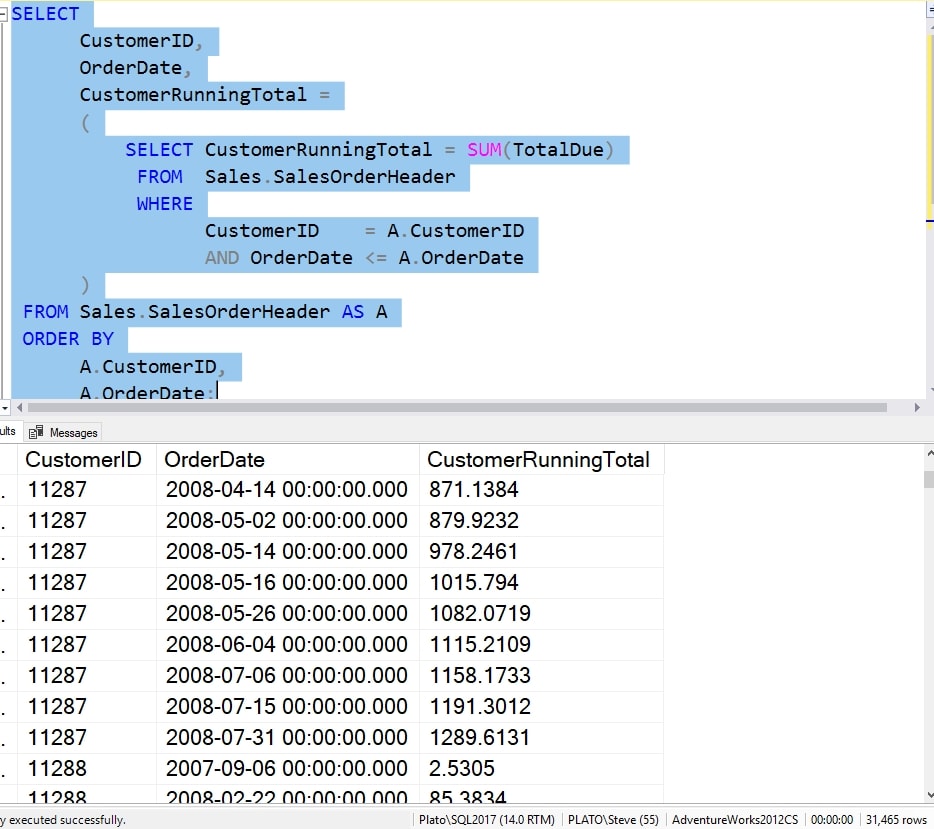Click the results grid vertical scrollbar thumb
The height and width of the screenshot is (829, 934).
click(928, 478)
